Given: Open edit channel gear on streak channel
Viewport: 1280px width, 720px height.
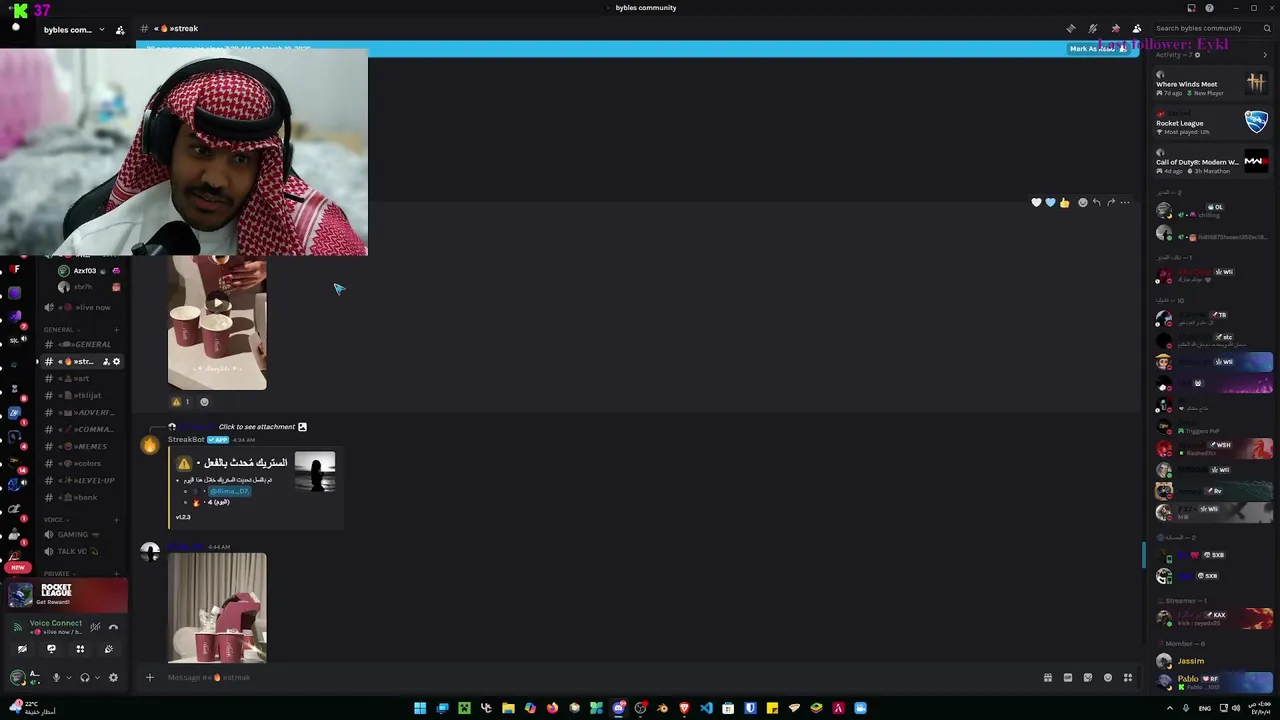Looking at the screenshot, I should [x=117, y=361].
